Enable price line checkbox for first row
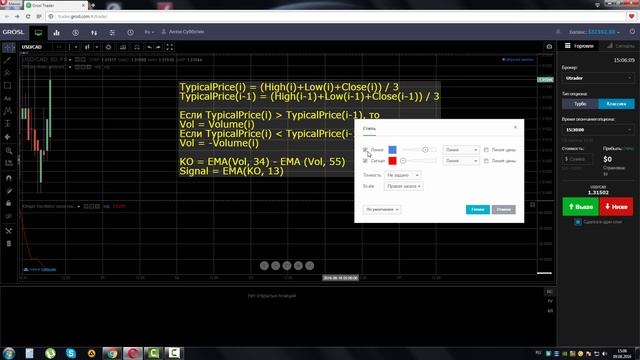640x360 pixels. pos(486,150)
